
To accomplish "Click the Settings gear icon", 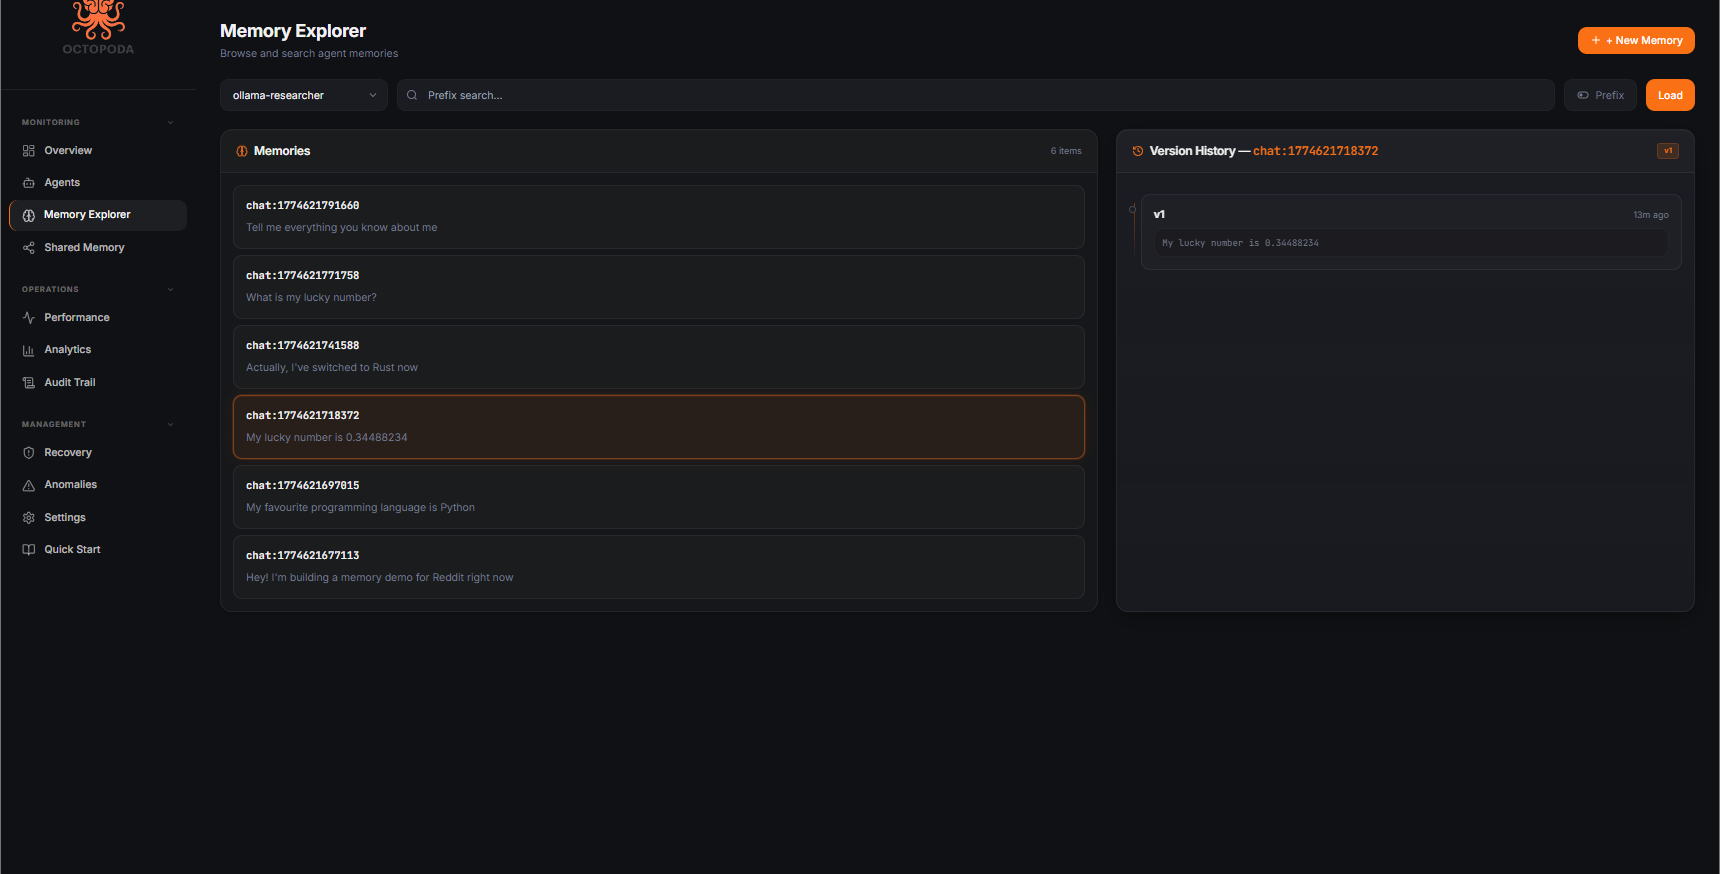I will coord(29,518).
